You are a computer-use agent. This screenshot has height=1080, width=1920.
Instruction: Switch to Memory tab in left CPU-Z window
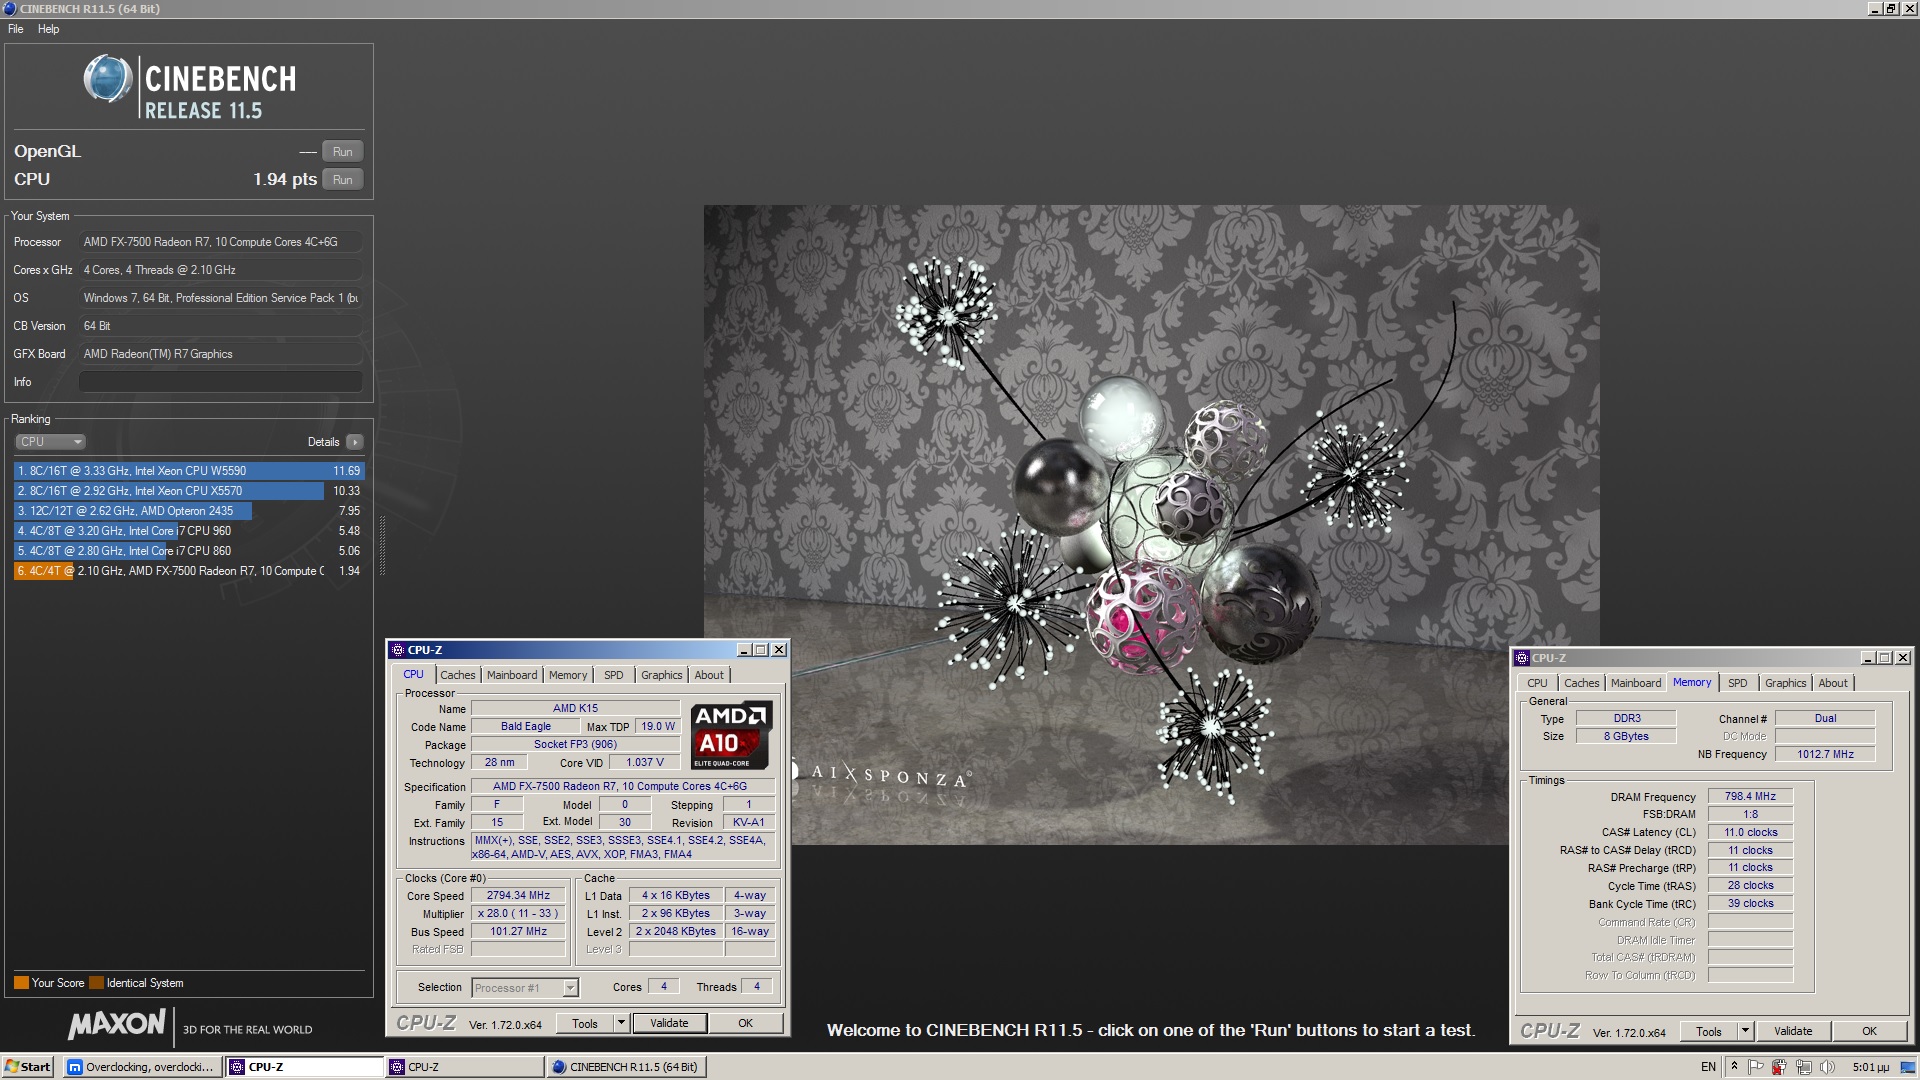[568, 675]
